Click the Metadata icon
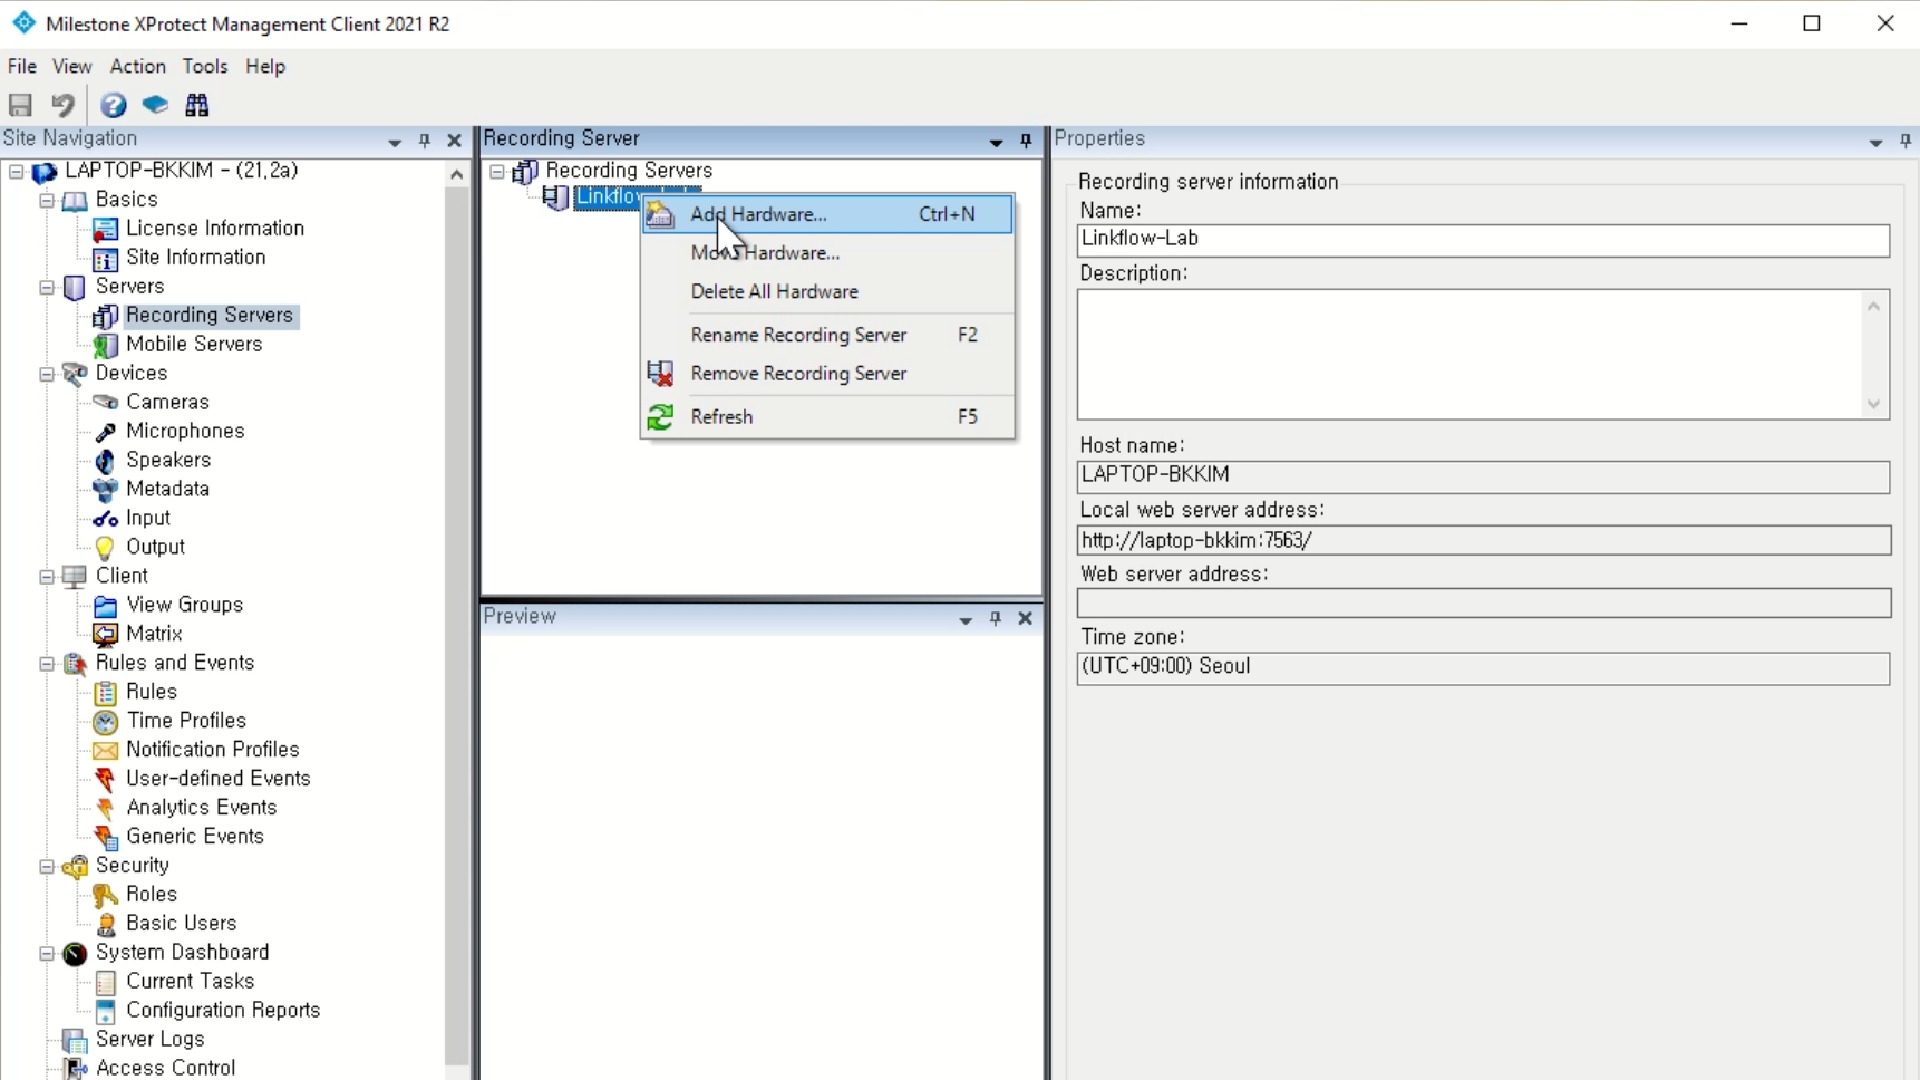This screenshot has width=1920, height=1080. click(105, 490)
